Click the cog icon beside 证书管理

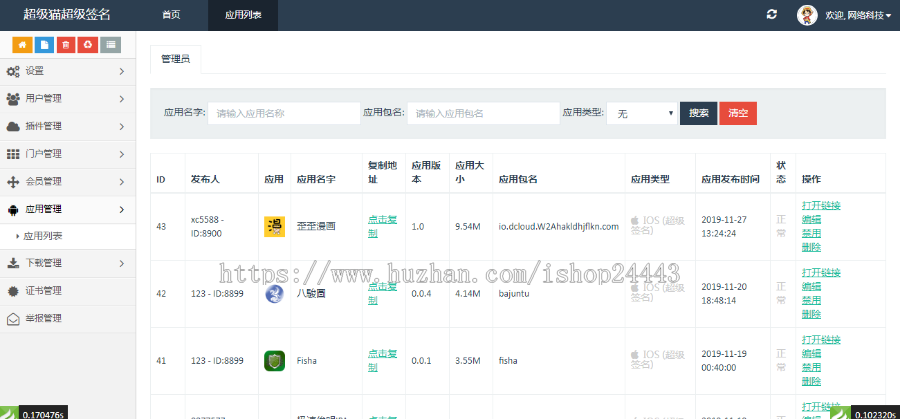tap(13, 291)
